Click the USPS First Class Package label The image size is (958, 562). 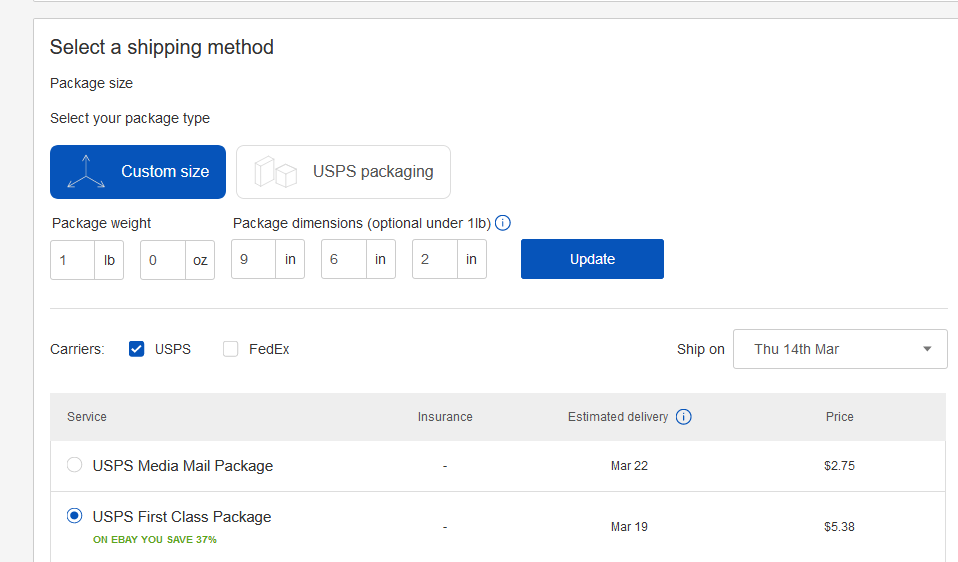point(182,517)
